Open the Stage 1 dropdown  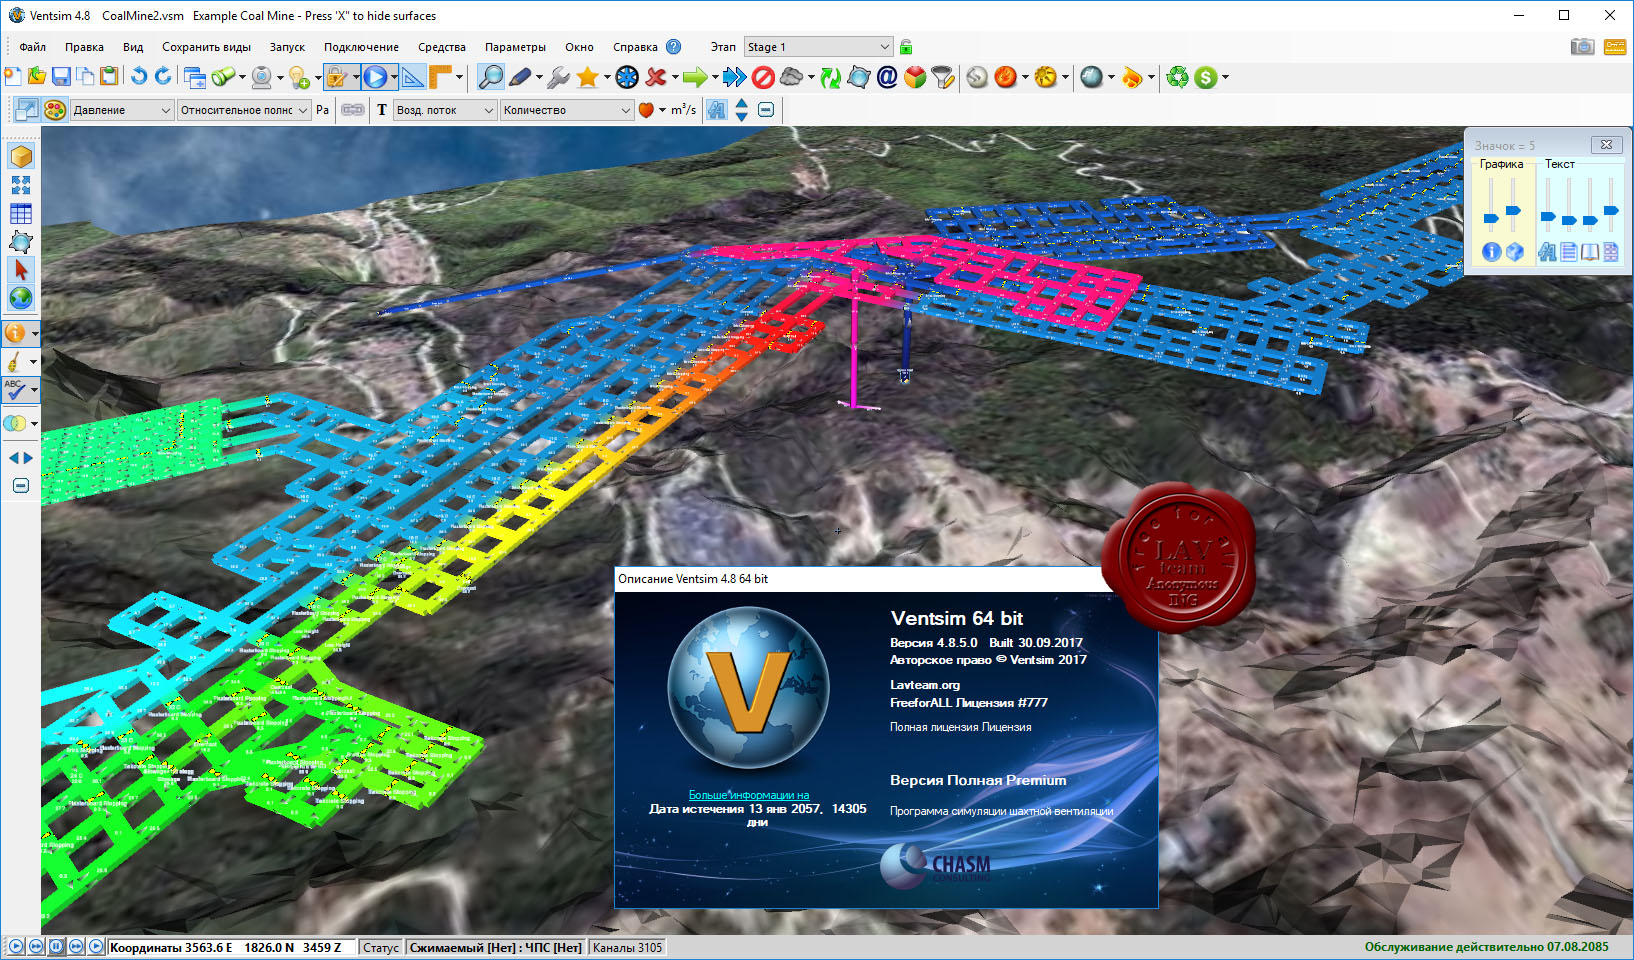click(818, 47)
